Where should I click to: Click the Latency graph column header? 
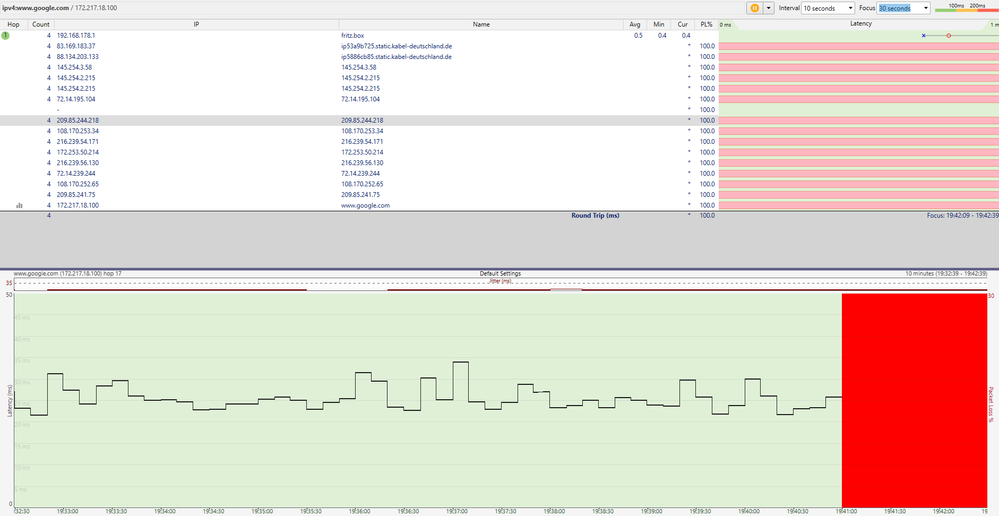tap(860, 22)
